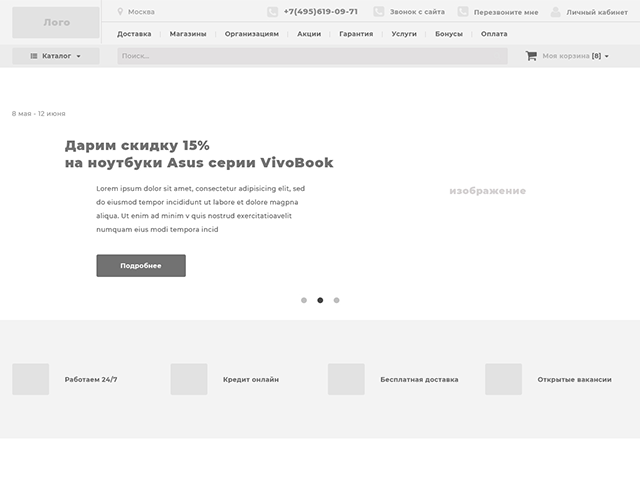Image resolution: width=640 pixels, height=480 pixels.
Task: Expand the Моя корзина dropdown arrow
Action: (x=607, y=56)
